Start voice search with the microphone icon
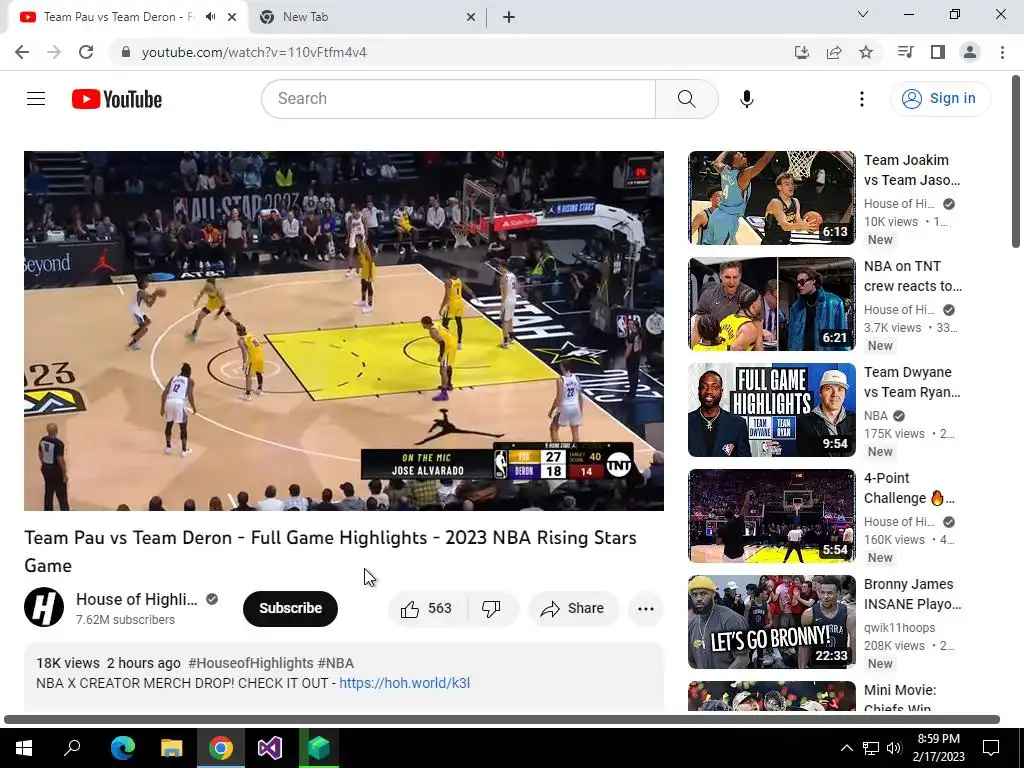Image resolution: width=1024 pixels, height=768 pixels. click(746, 99)
